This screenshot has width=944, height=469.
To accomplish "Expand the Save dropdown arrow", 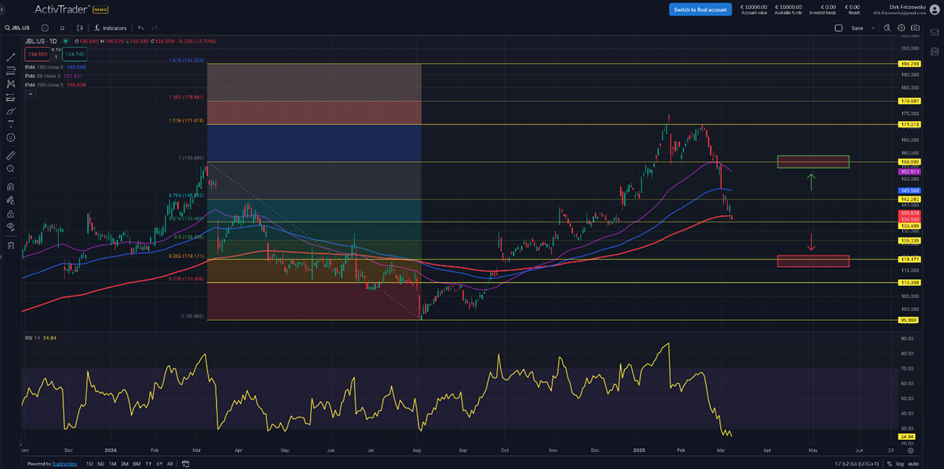I will coord(873,28).
